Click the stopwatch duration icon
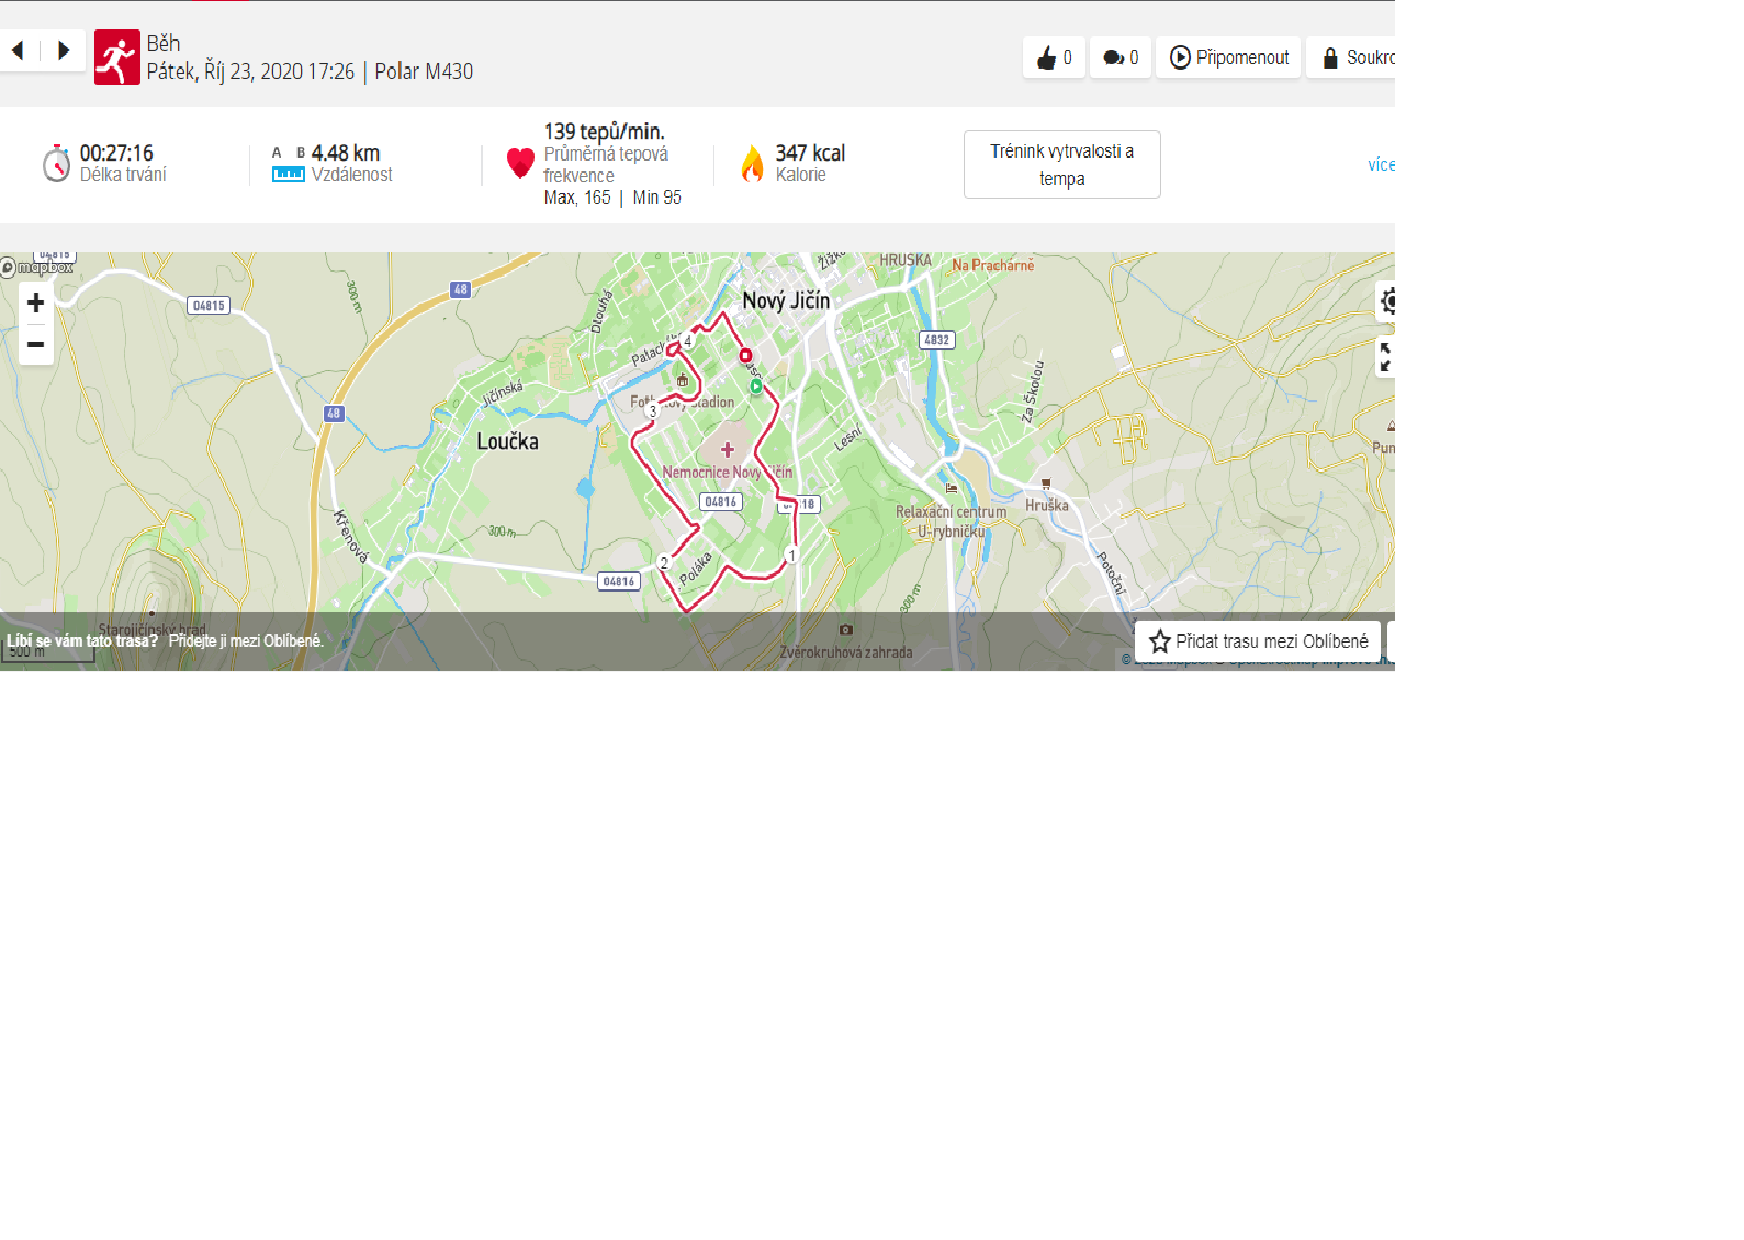This screenshot has width=1744, height=1240. (56, 163)
